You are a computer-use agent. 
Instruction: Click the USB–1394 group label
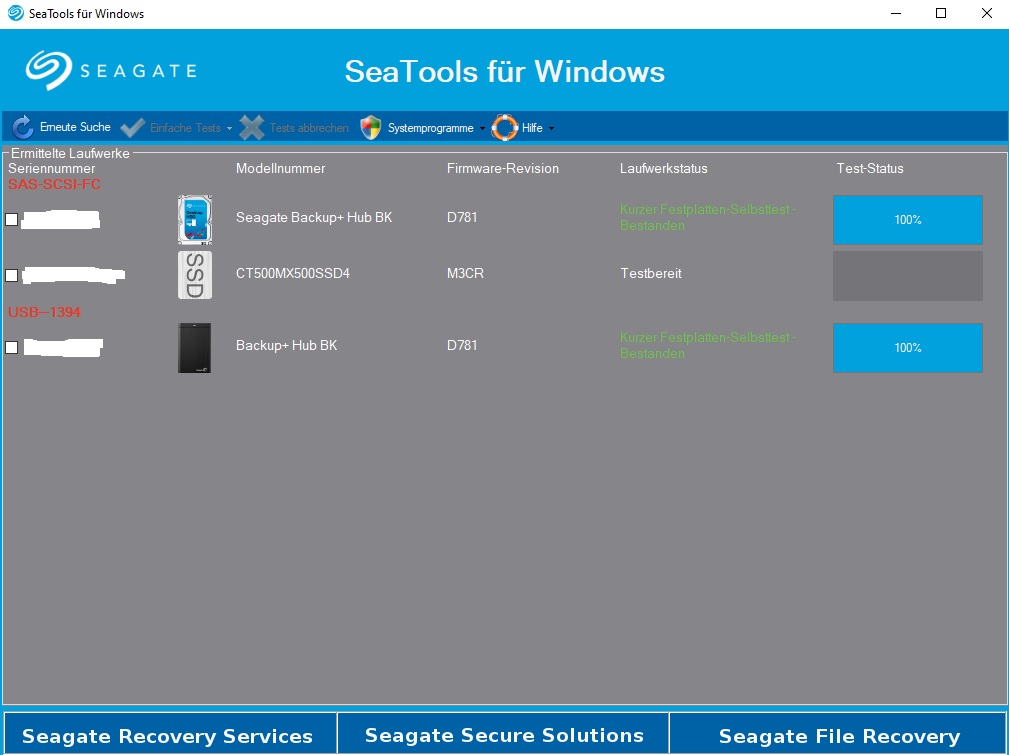point(44,312)
